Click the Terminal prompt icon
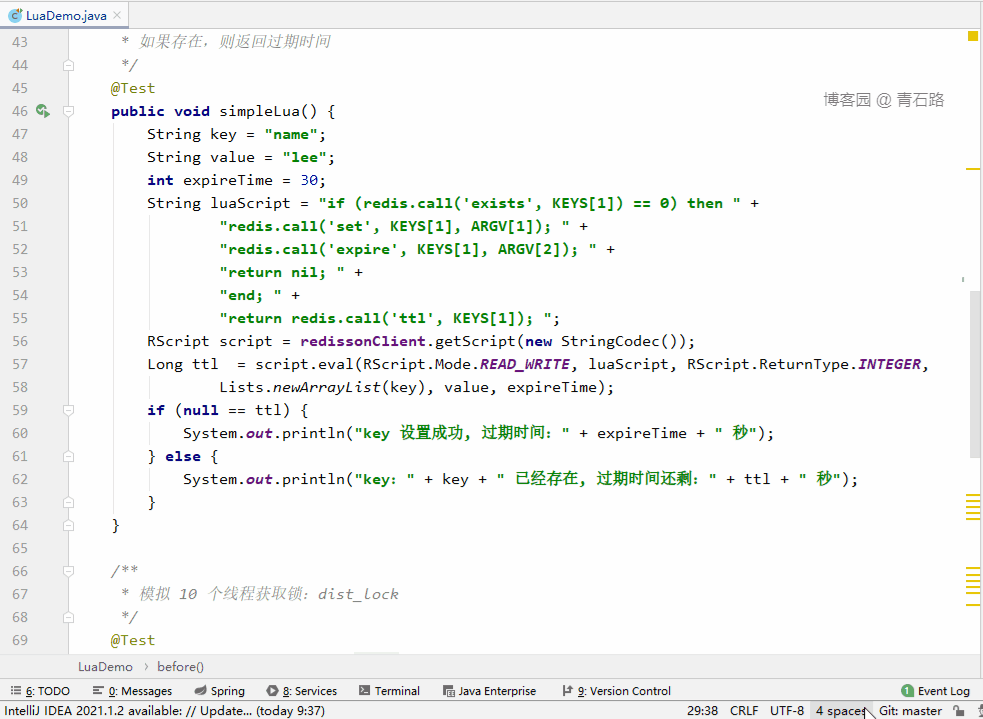Viewport: 983px width, 719px height. click(x=364, y=690)
